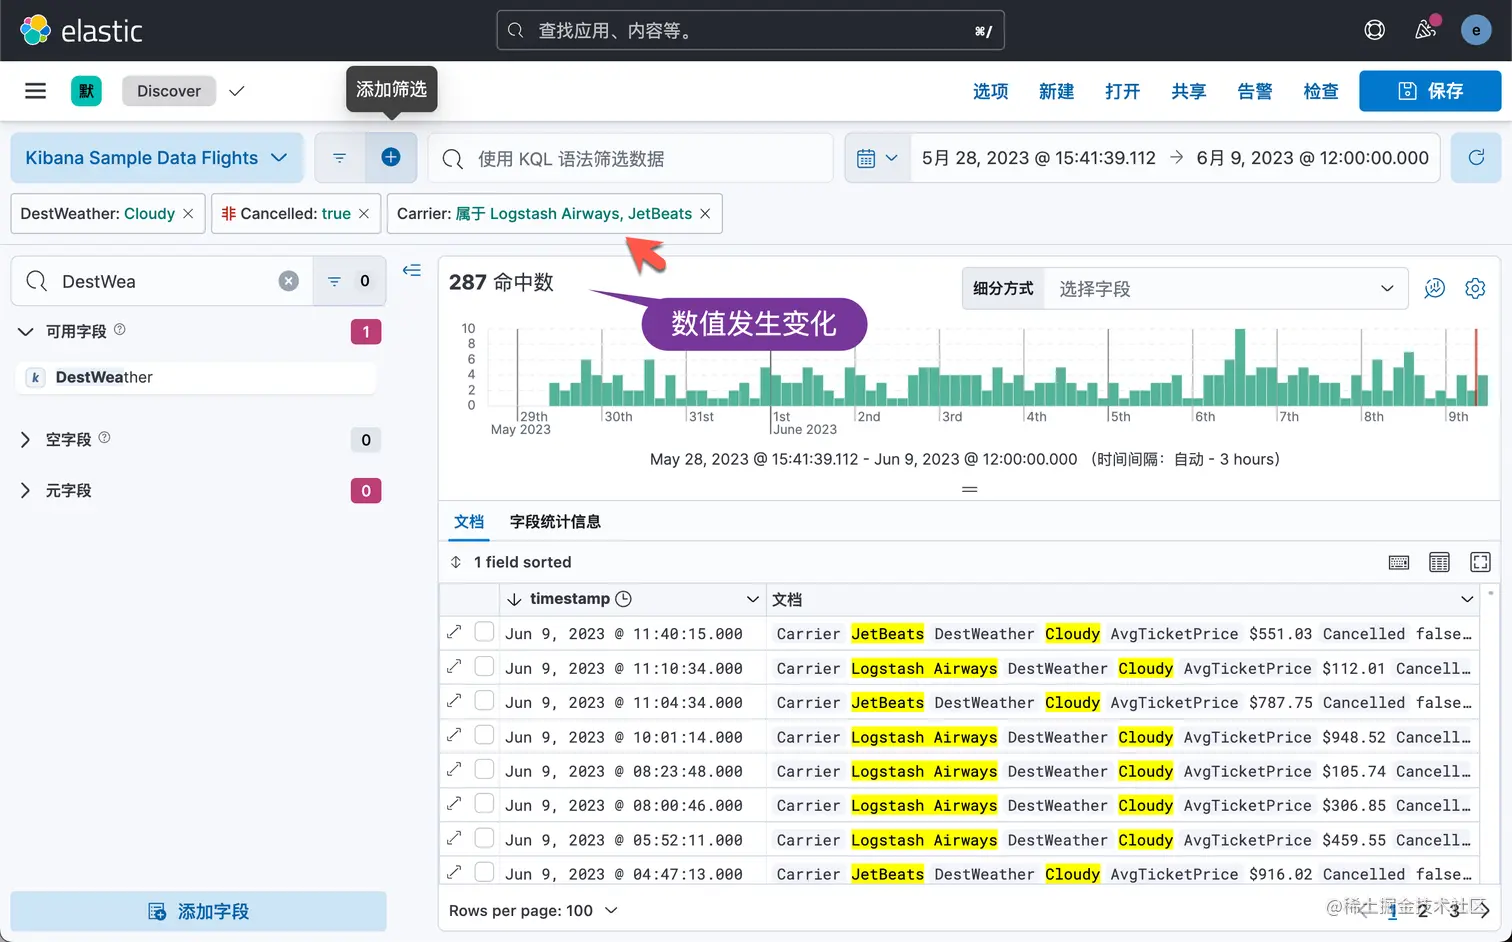Open chart options gear icon
The image size is (1512, 942).
(x=1475, y=289)
